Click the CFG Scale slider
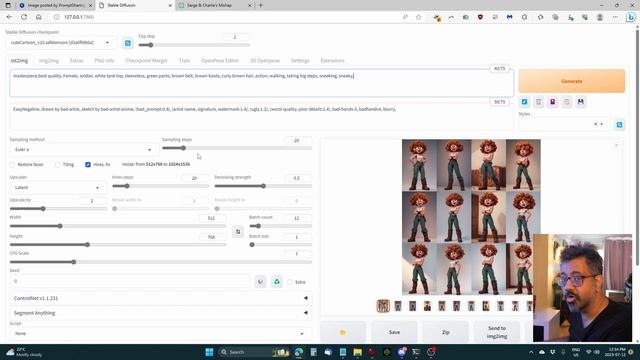640x360 pixels. click(x=160, y=262)
